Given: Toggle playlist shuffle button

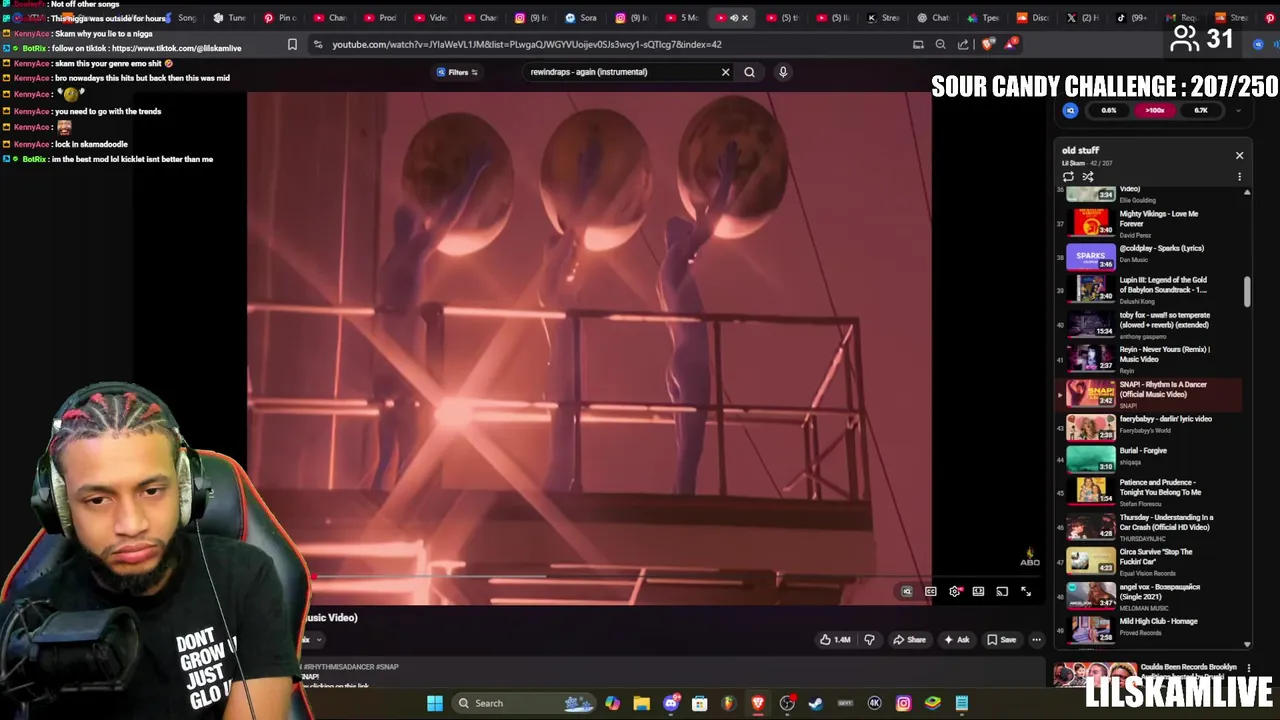Looking at the screenshot, I should 1088,177.
